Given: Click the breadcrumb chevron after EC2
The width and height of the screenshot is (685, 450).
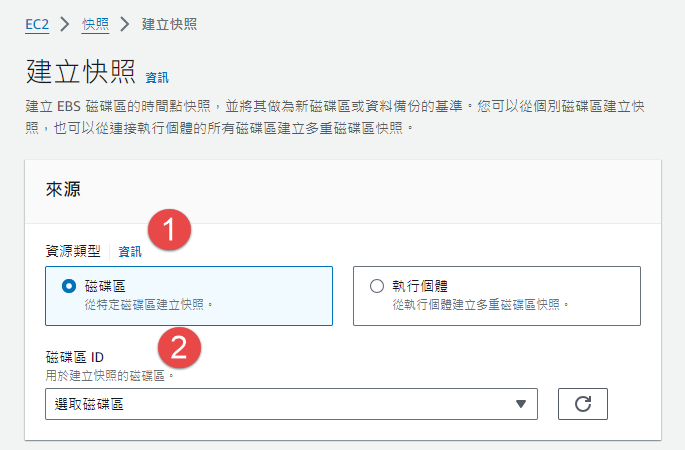Looking at the screenshot, I should click(66, 22).
